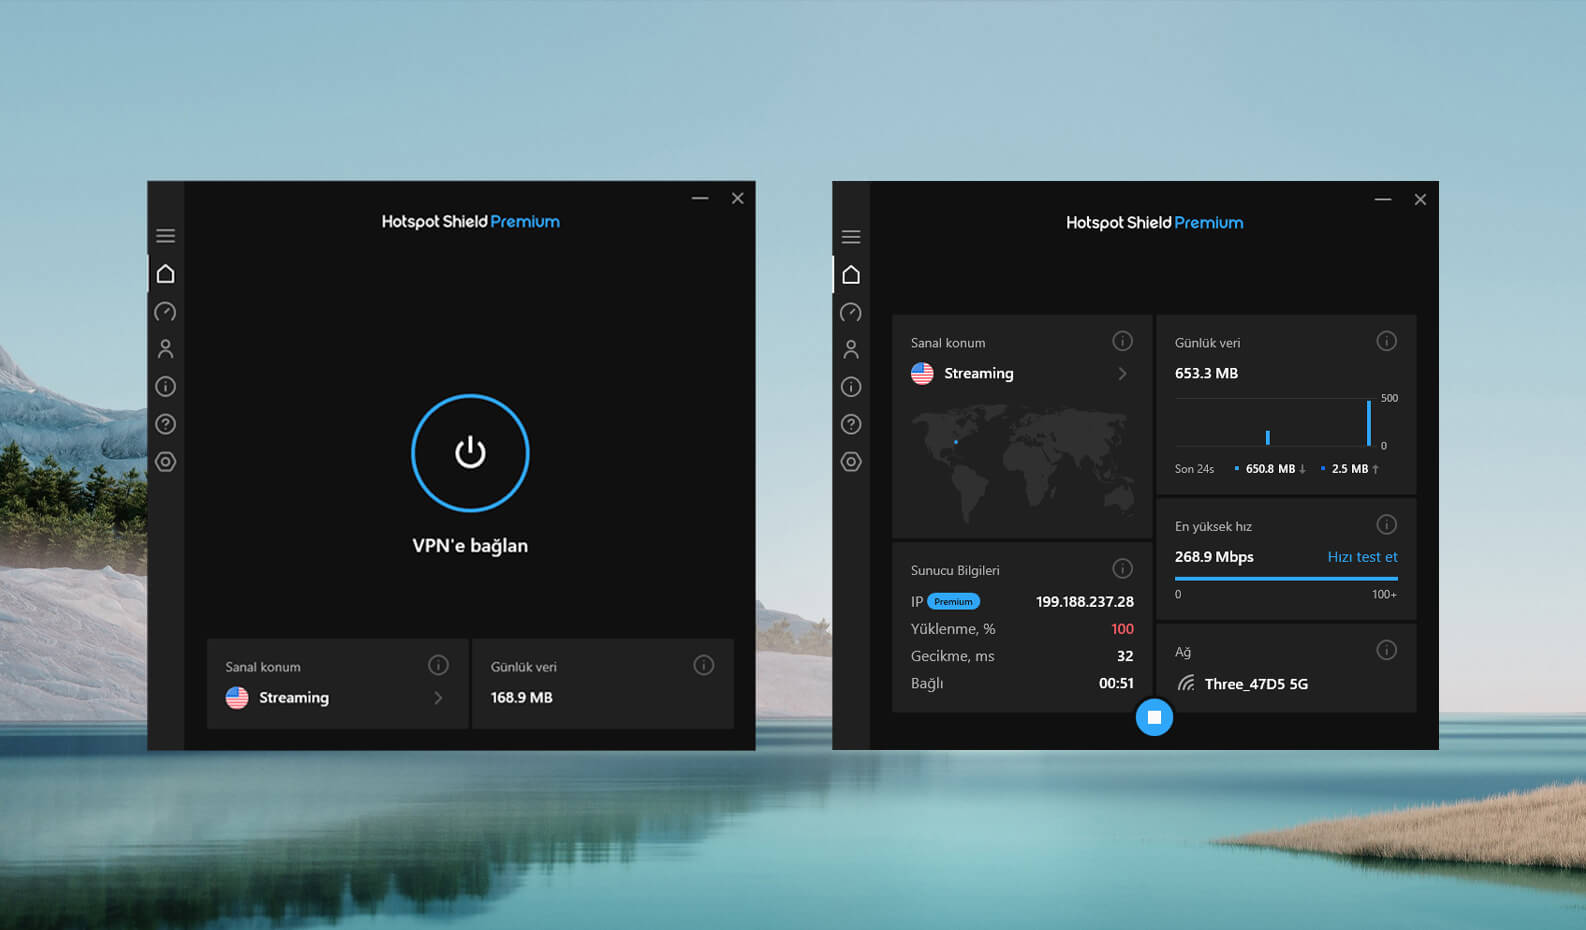The height and width of the screenshot is (930, 1586).
Task: Click the US flag in left window
Action: [x=237, y=698]
